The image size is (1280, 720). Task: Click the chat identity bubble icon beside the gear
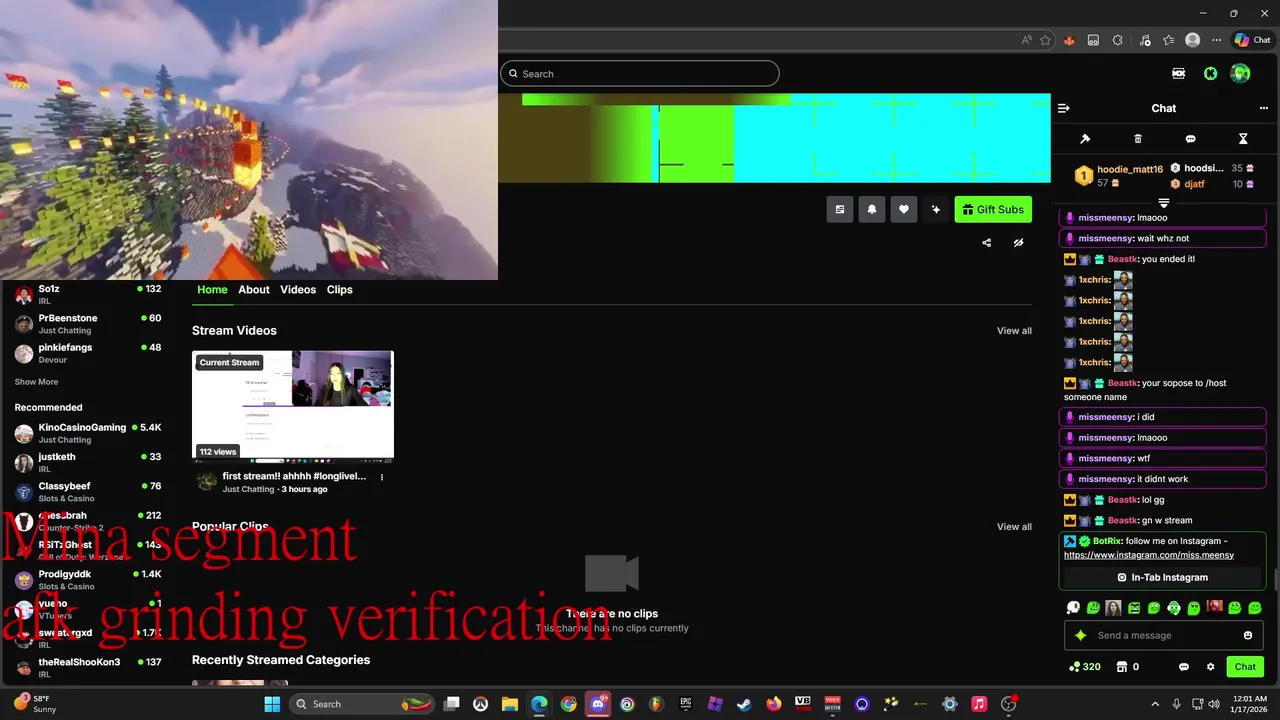tap(1184, 667)
